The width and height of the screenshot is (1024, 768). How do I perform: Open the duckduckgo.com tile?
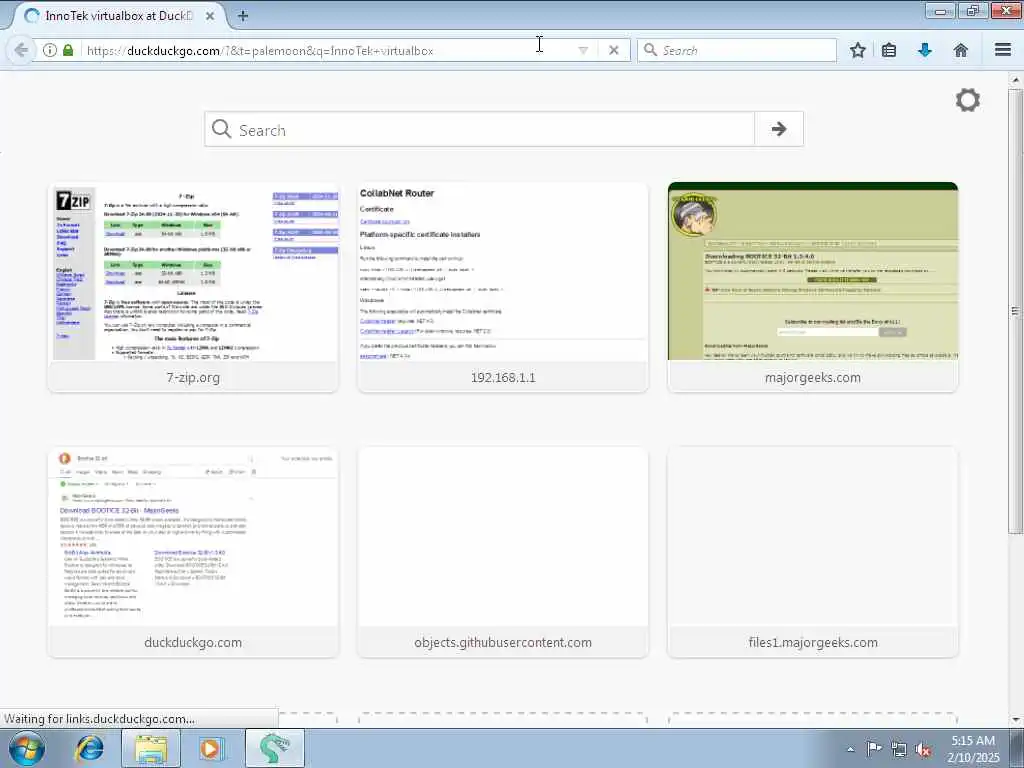(x=193, y=552)
